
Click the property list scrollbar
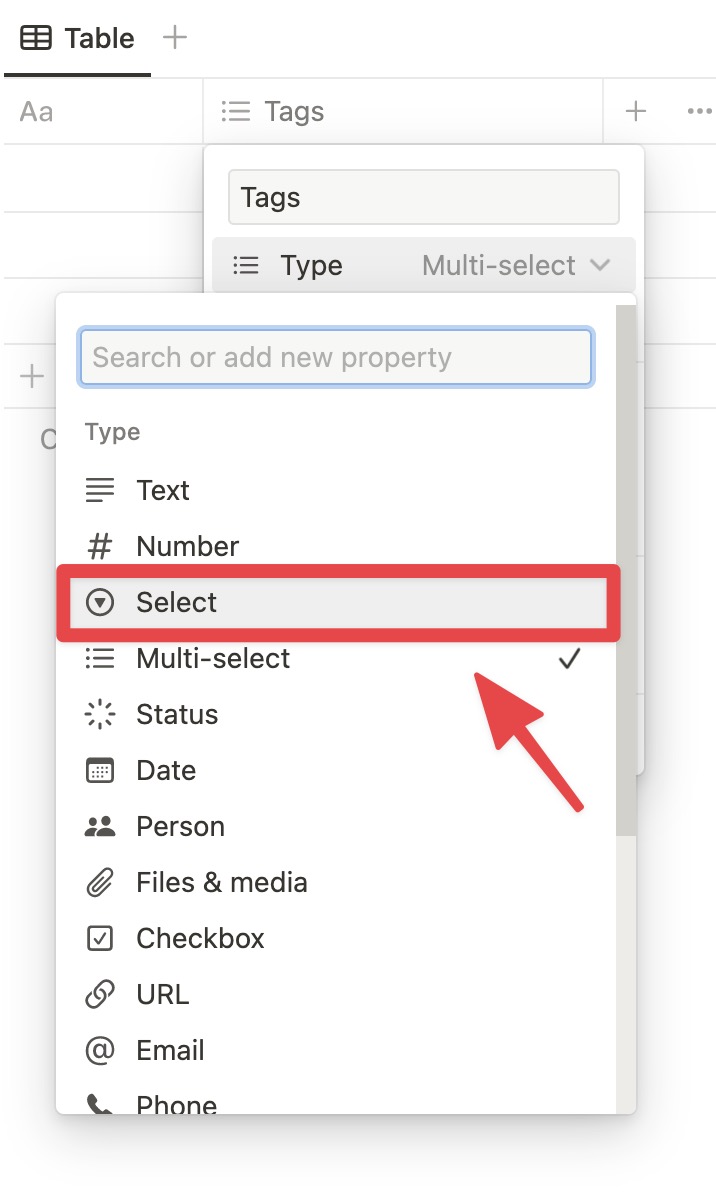tap(626, 569)
